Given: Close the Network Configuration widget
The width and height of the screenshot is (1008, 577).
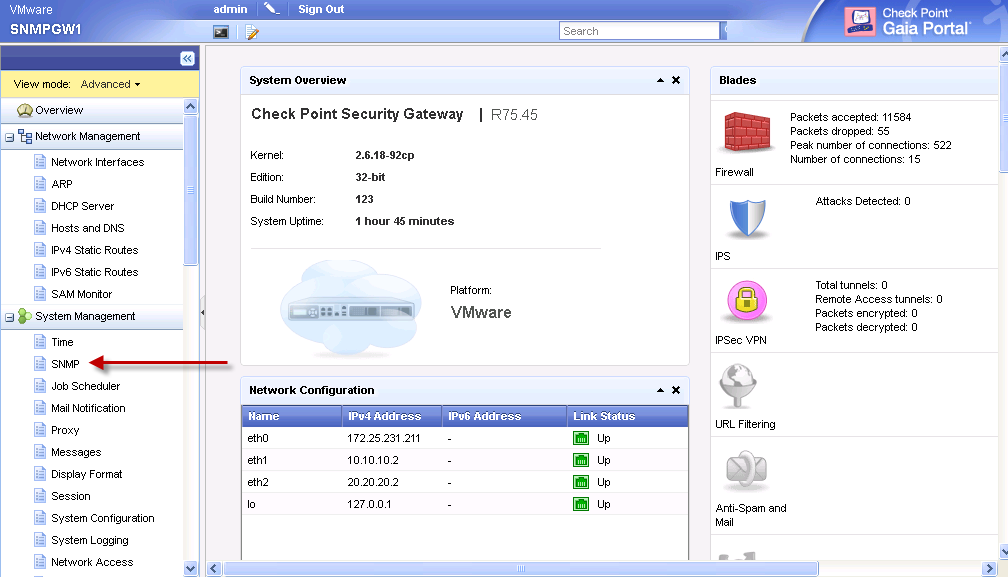Looking at the screenshot, I should [676, 390].
